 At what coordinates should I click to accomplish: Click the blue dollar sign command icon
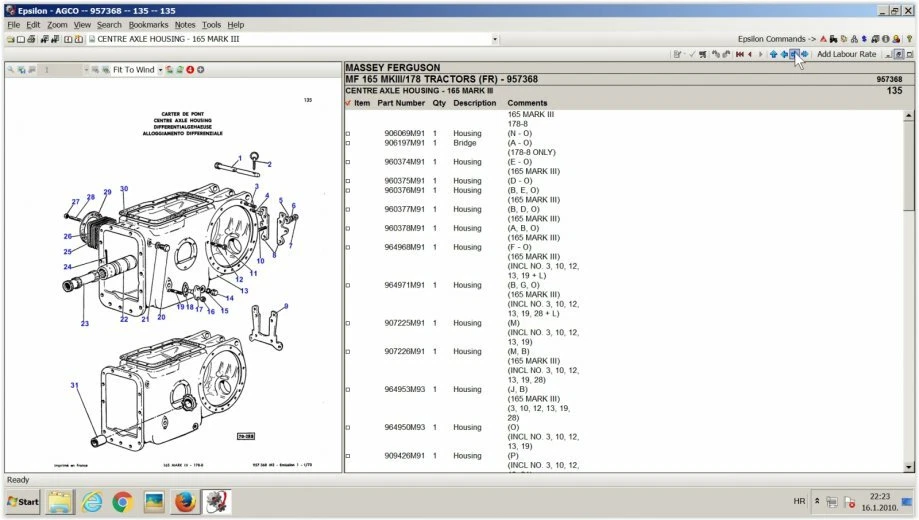(864, 39)
